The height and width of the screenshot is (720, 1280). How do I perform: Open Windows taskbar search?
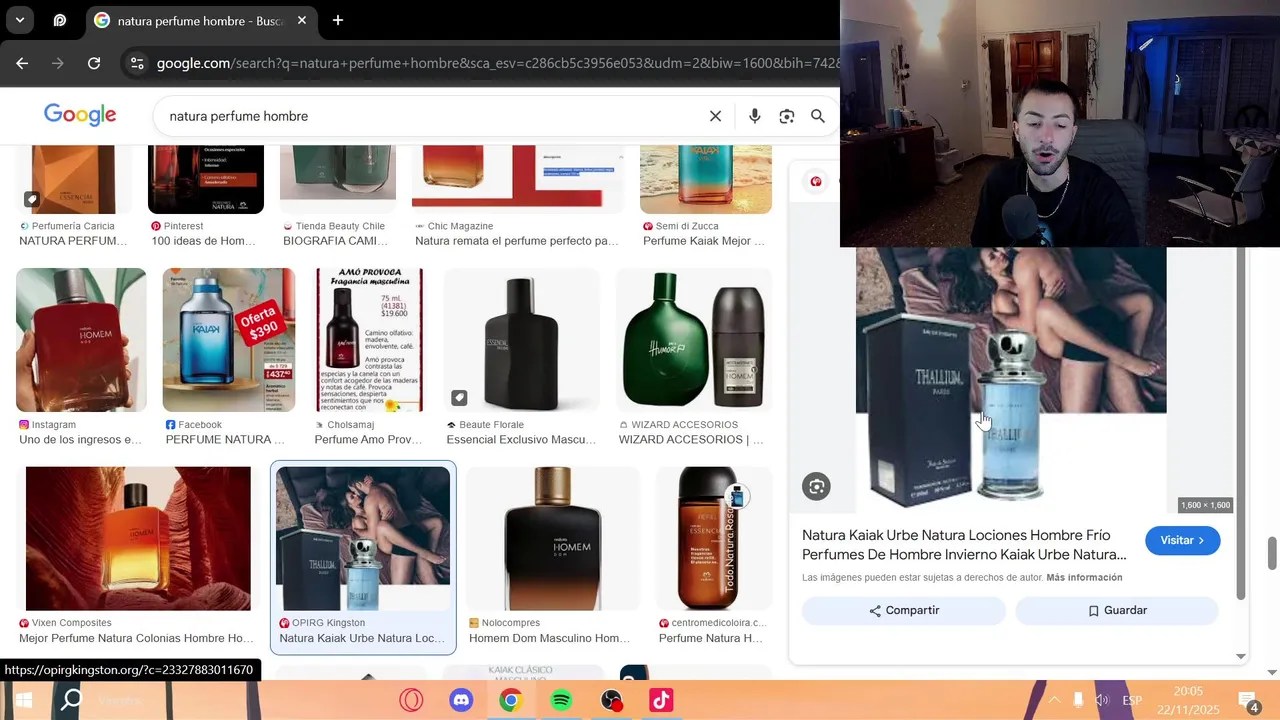(71, 700)
